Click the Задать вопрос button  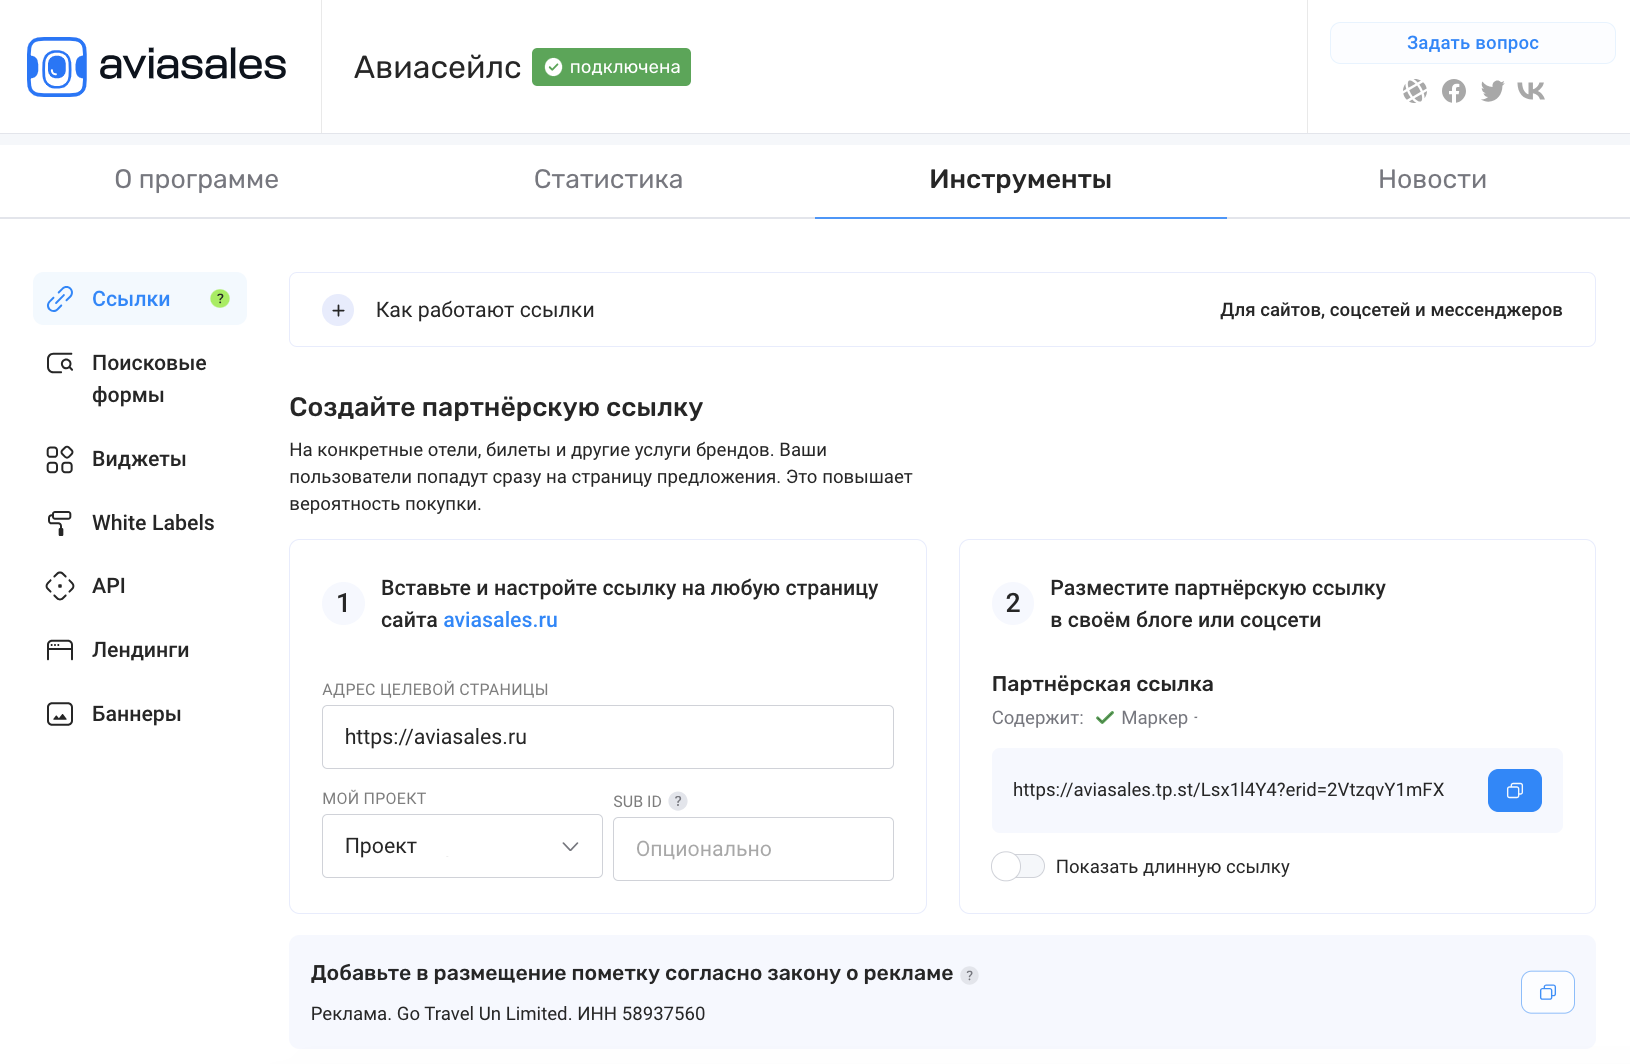(1472, 43)
